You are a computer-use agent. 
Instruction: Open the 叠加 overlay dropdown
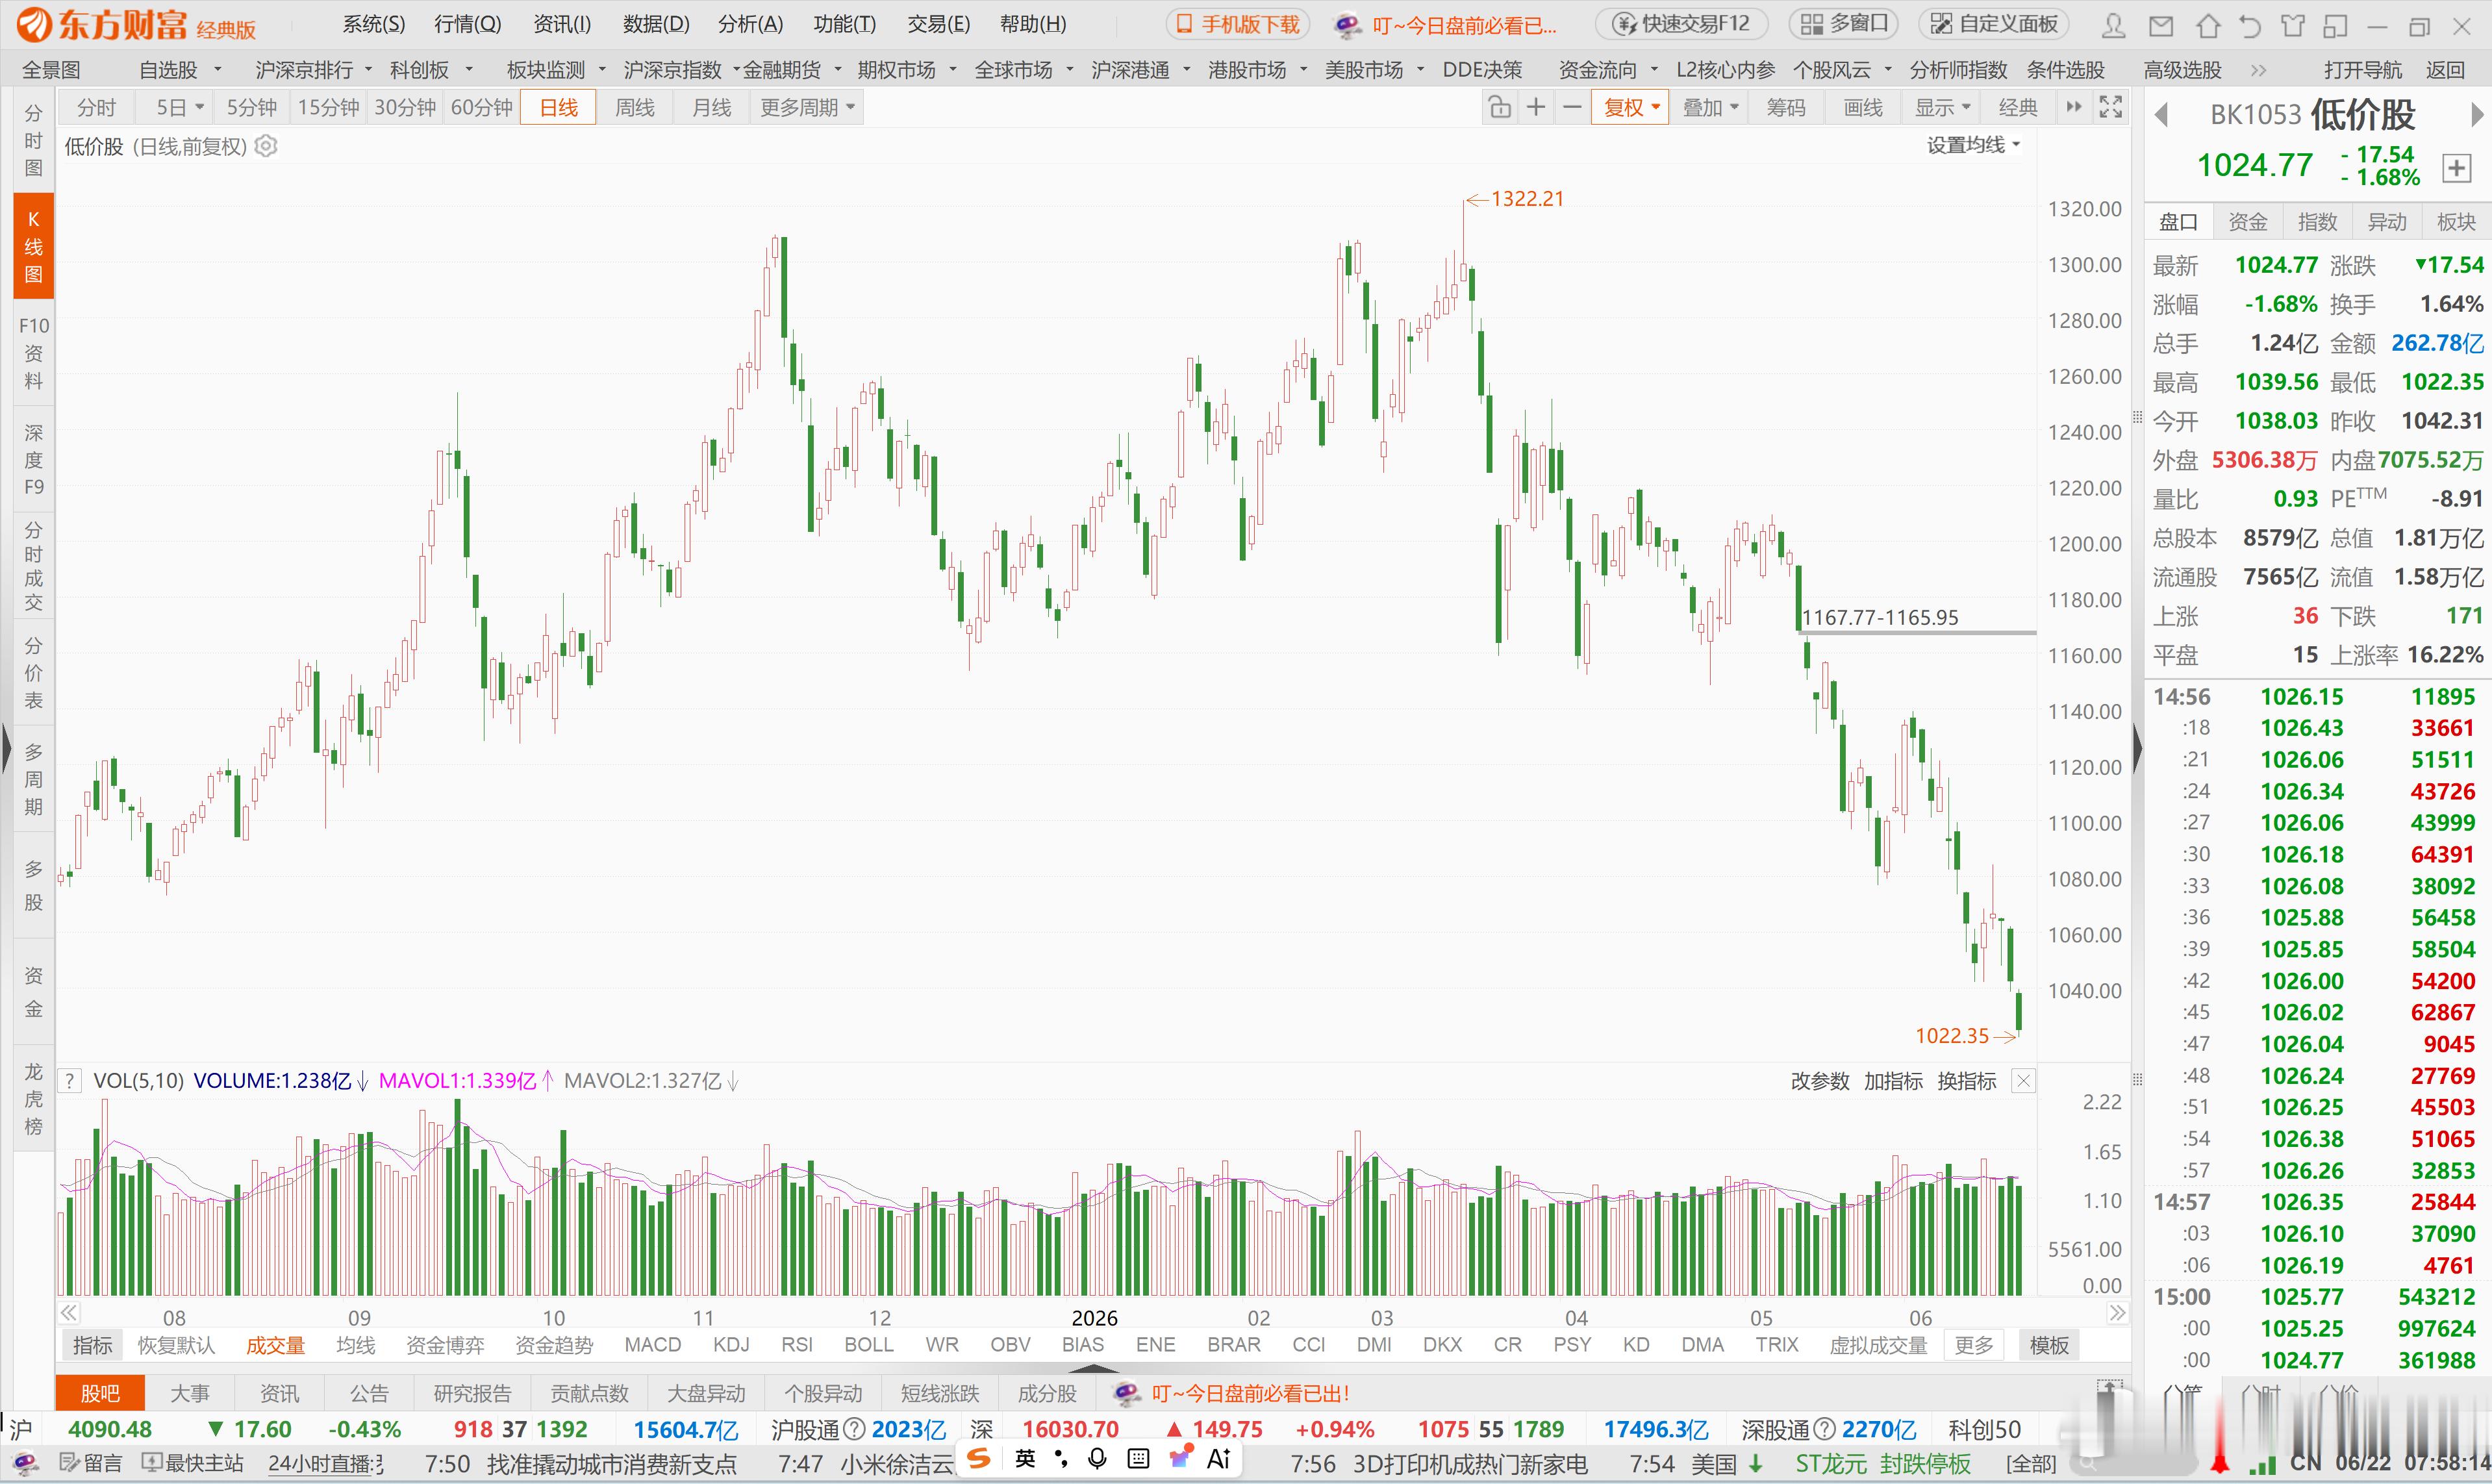pos(1710,107)
